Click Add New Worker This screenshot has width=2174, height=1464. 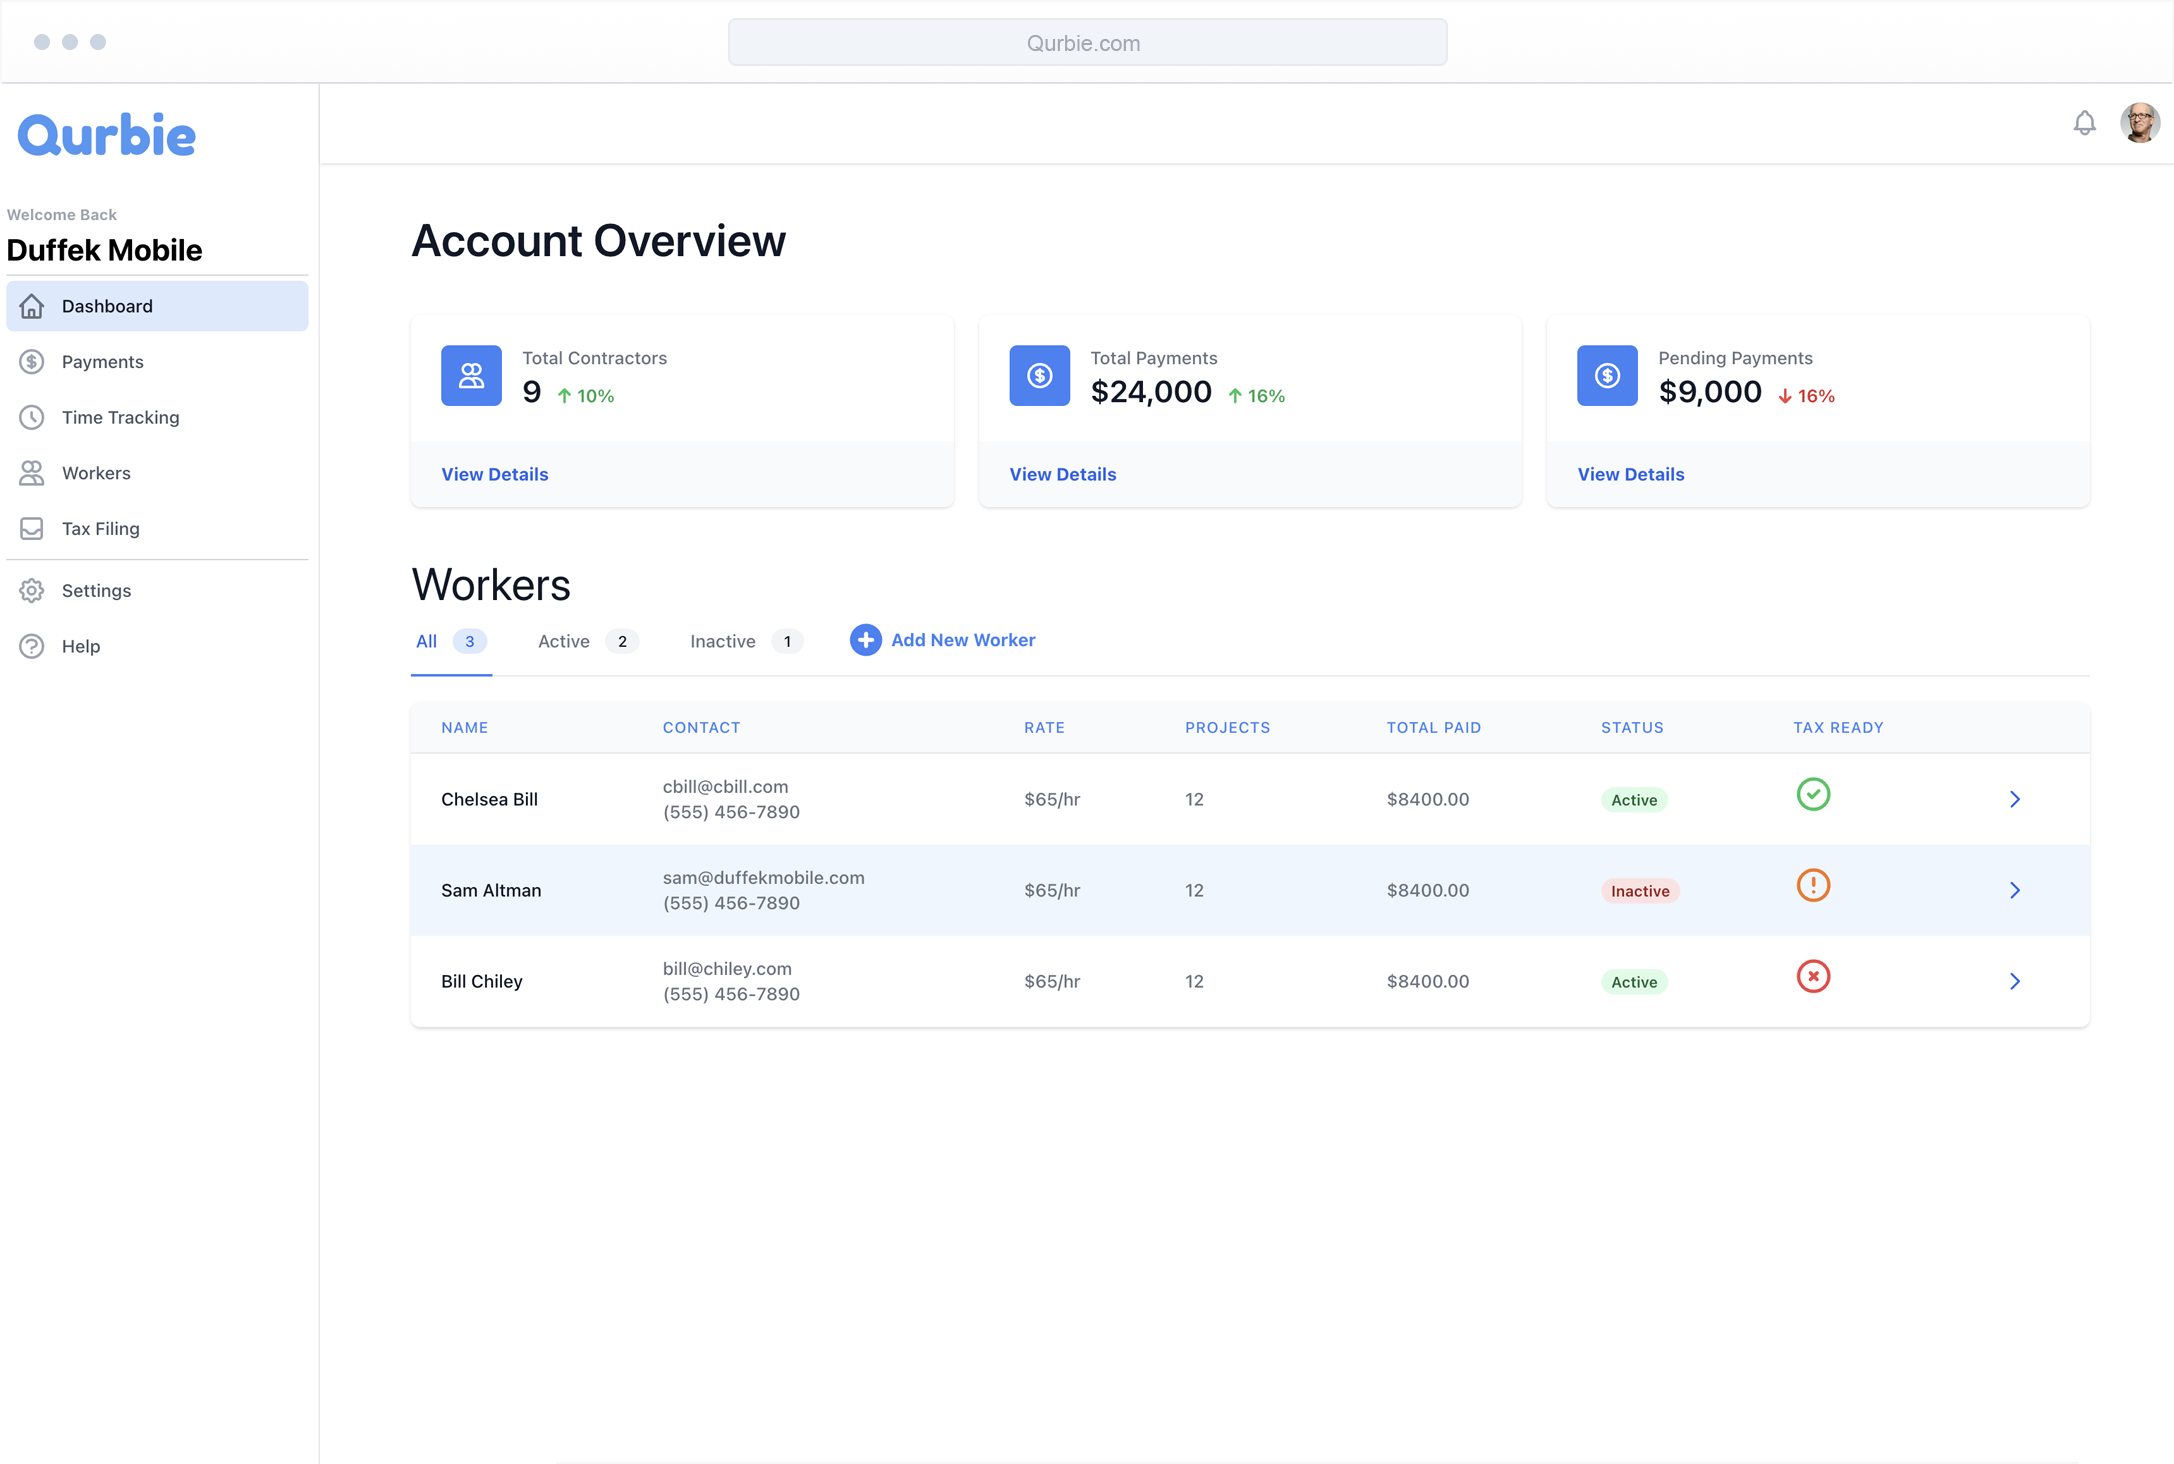point(943,640)
